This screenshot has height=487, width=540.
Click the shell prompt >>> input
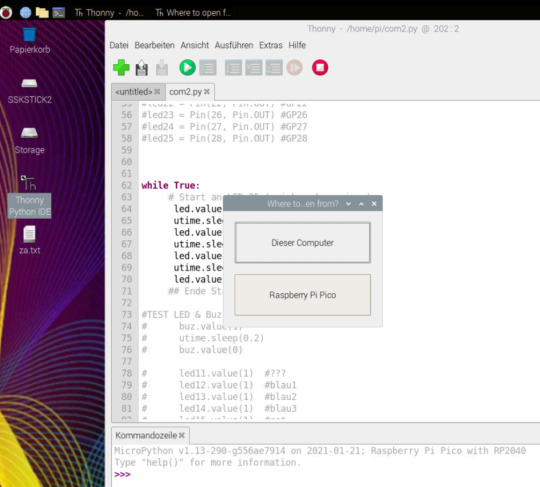[123, 475]
